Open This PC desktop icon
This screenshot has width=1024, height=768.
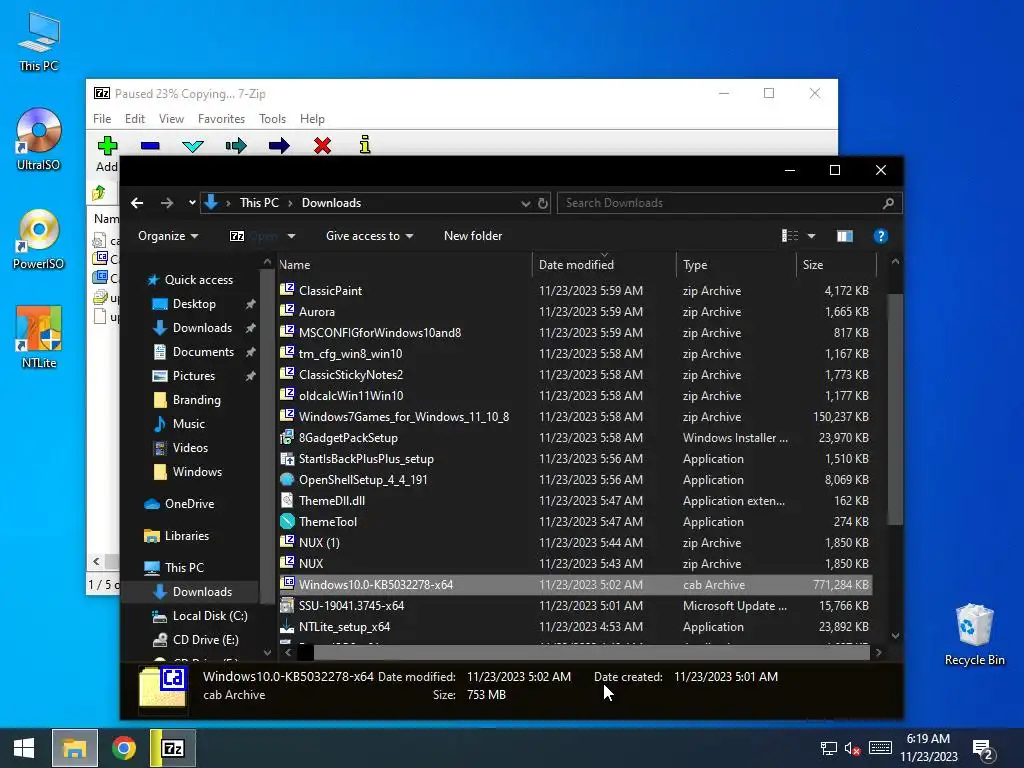tap(39, 42)
